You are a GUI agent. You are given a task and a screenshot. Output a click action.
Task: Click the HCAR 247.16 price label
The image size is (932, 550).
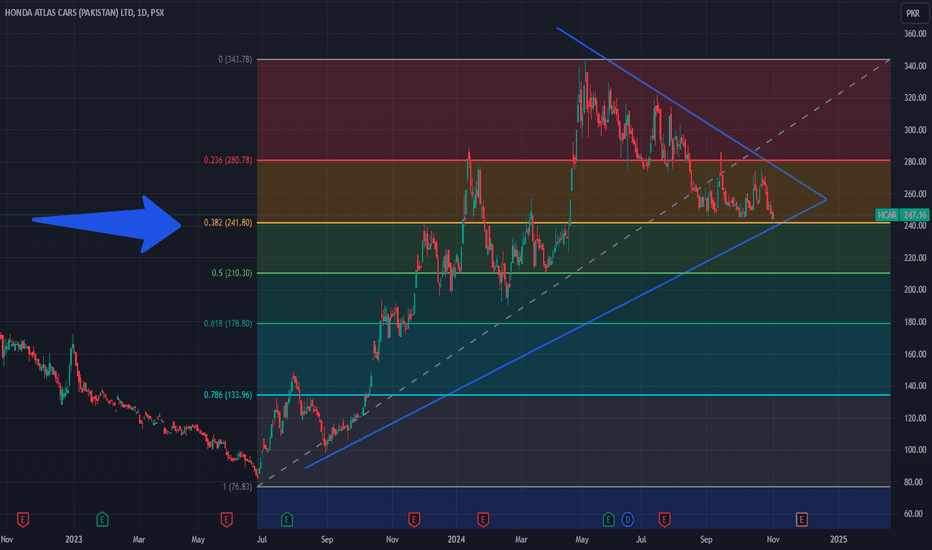point(902,215)
